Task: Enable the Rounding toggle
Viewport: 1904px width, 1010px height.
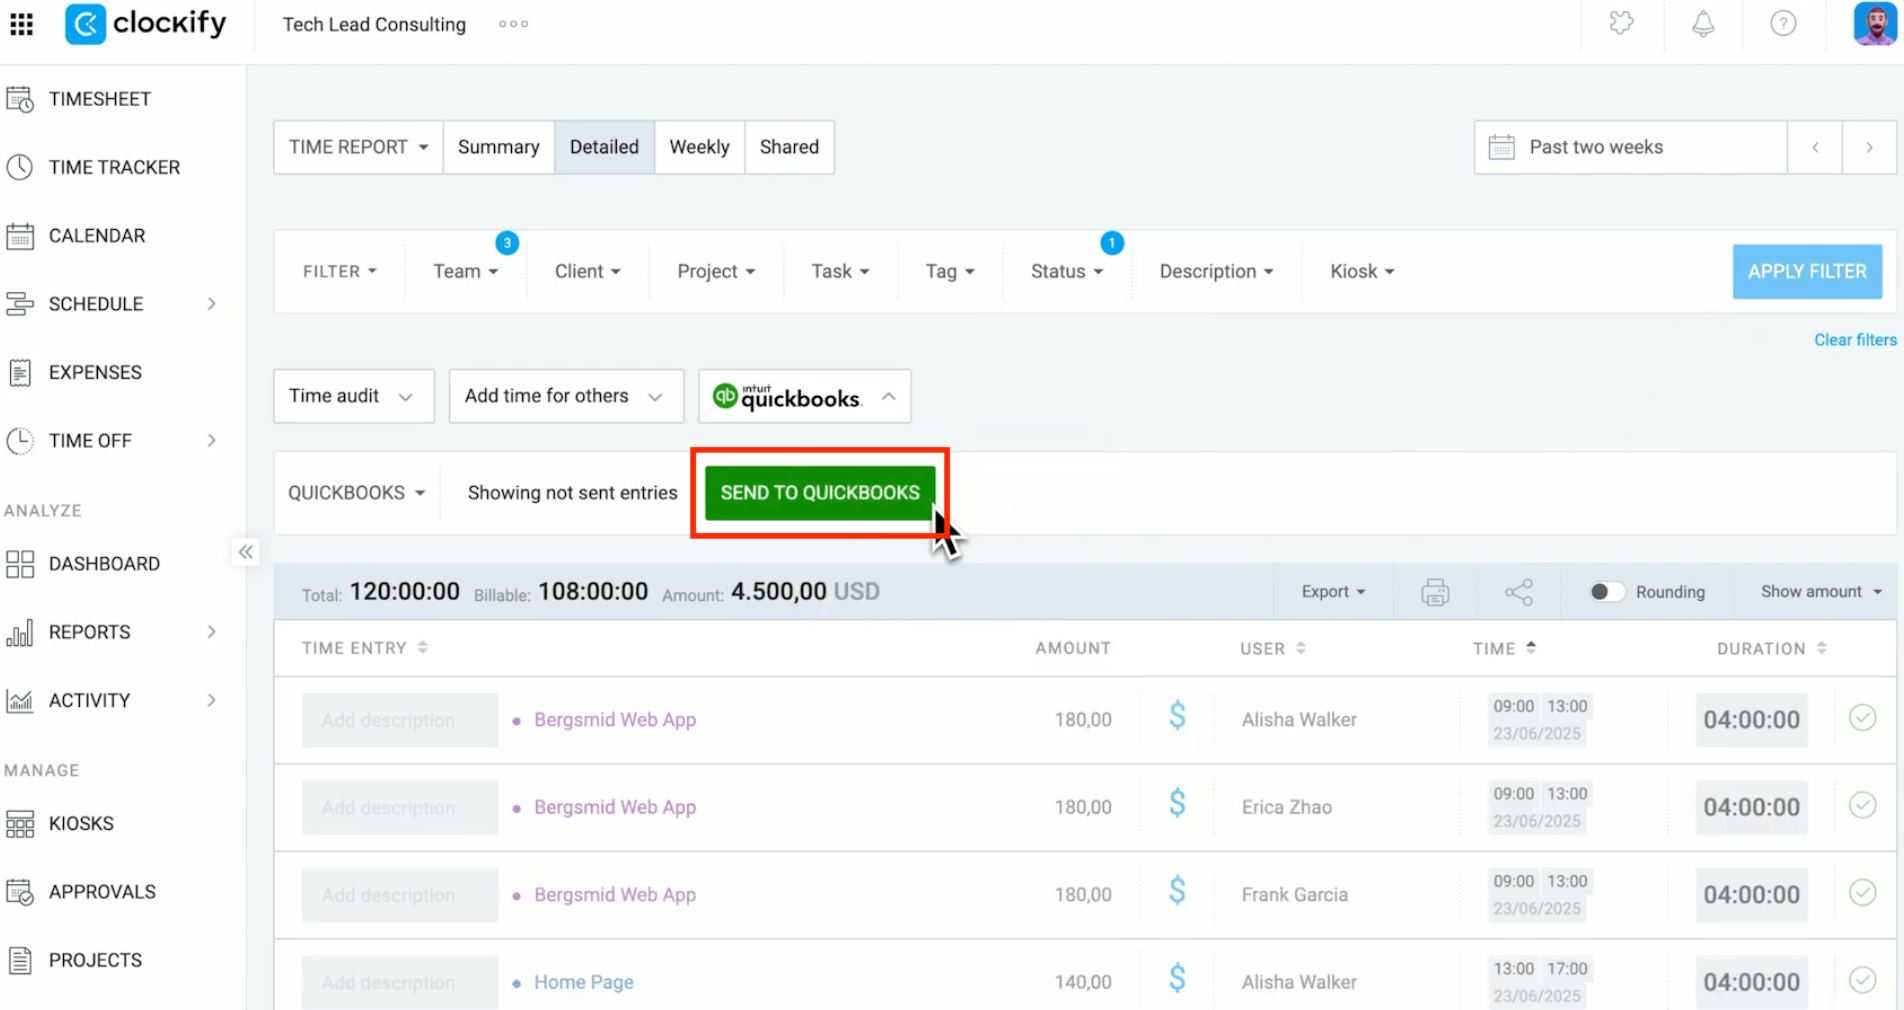Action: click(1608, 591)
